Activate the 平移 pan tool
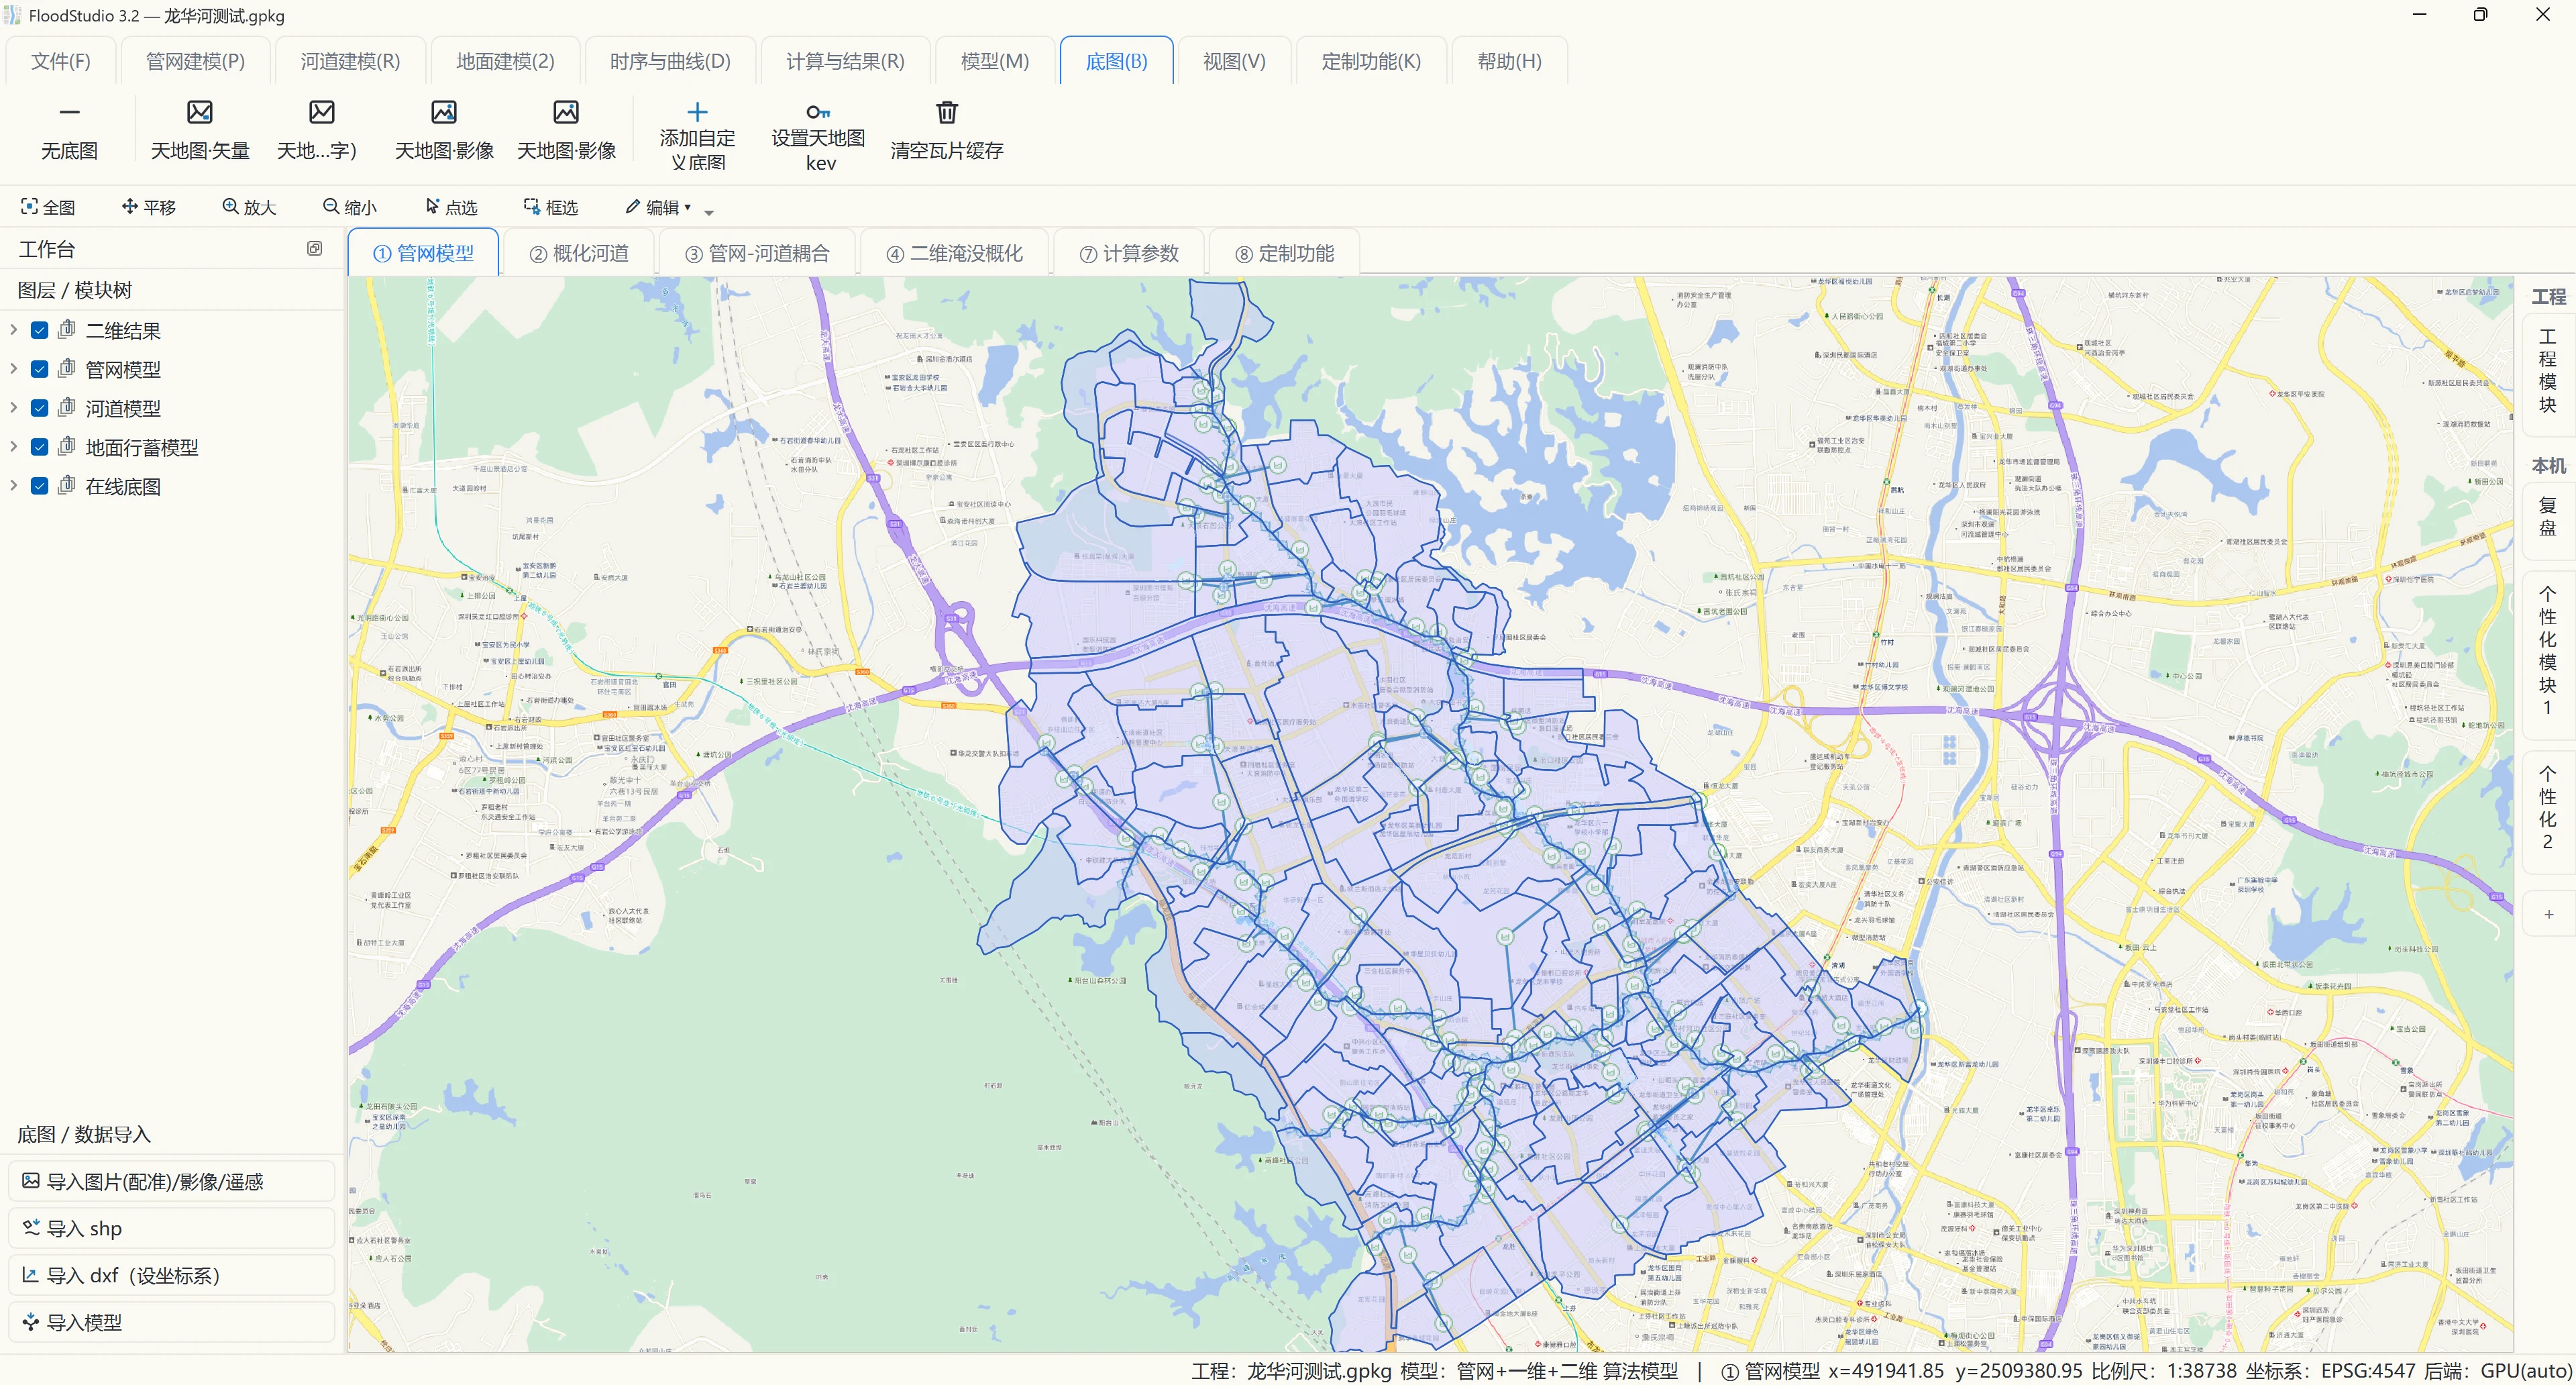The image size is (2576, 1385). (148, 207)
